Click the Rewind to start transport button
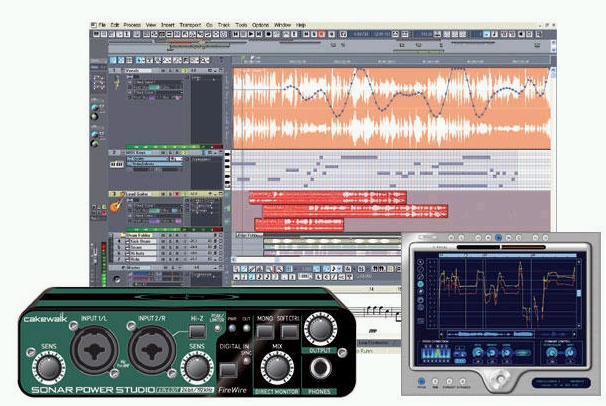606x406 pixels. point(236,34)
